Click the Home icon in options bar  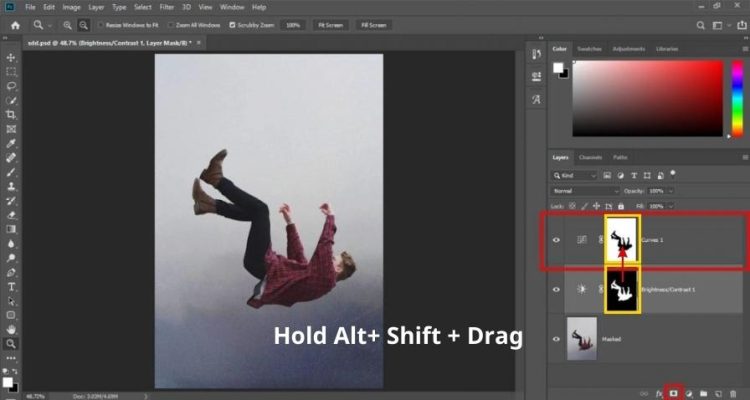(15, 25)
